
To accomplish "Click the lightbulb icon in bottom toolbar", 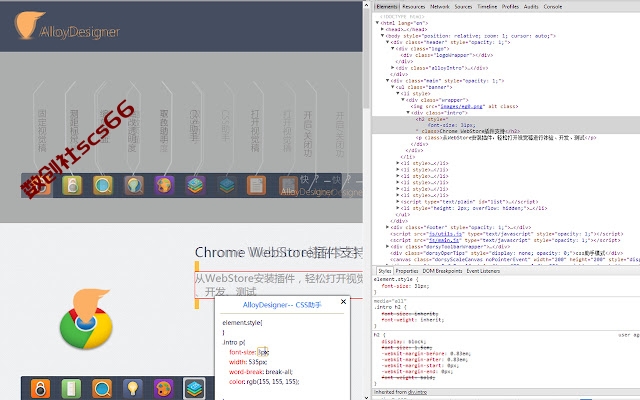I will coord(133,388).
